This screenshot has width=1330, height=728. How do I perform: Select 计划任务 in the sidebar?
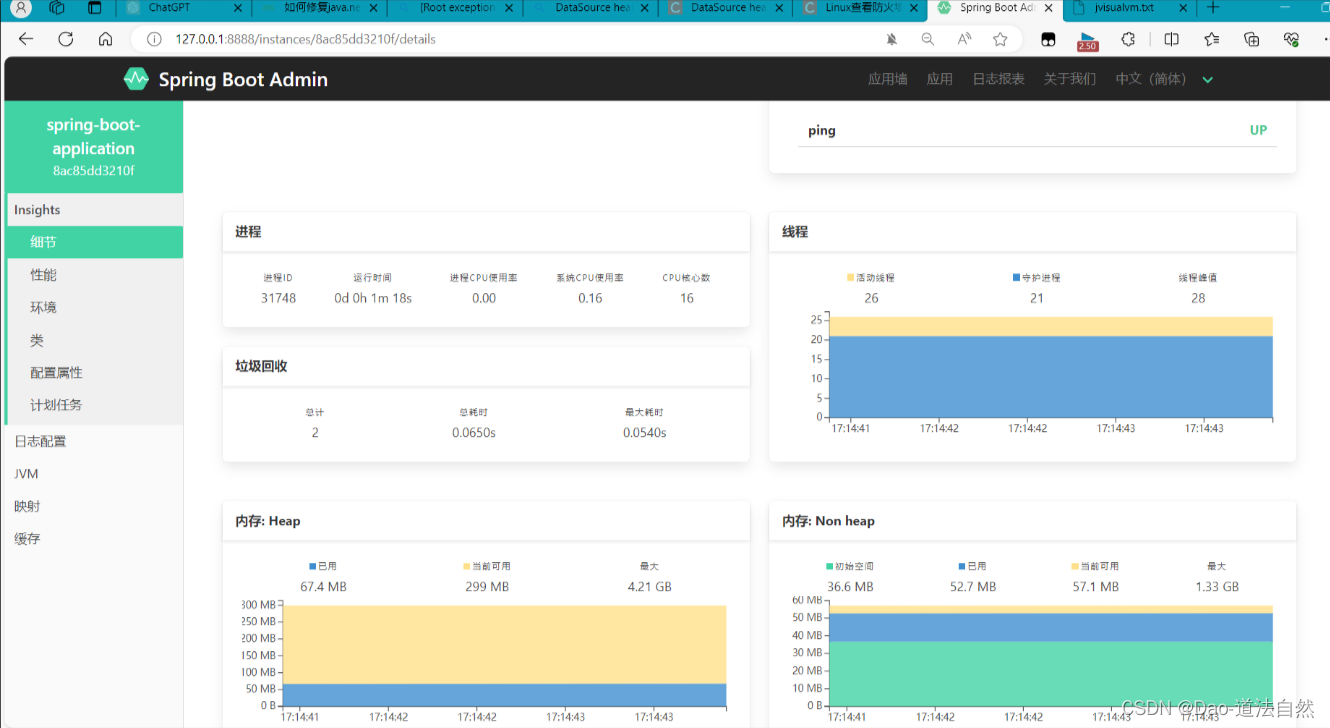94,405
